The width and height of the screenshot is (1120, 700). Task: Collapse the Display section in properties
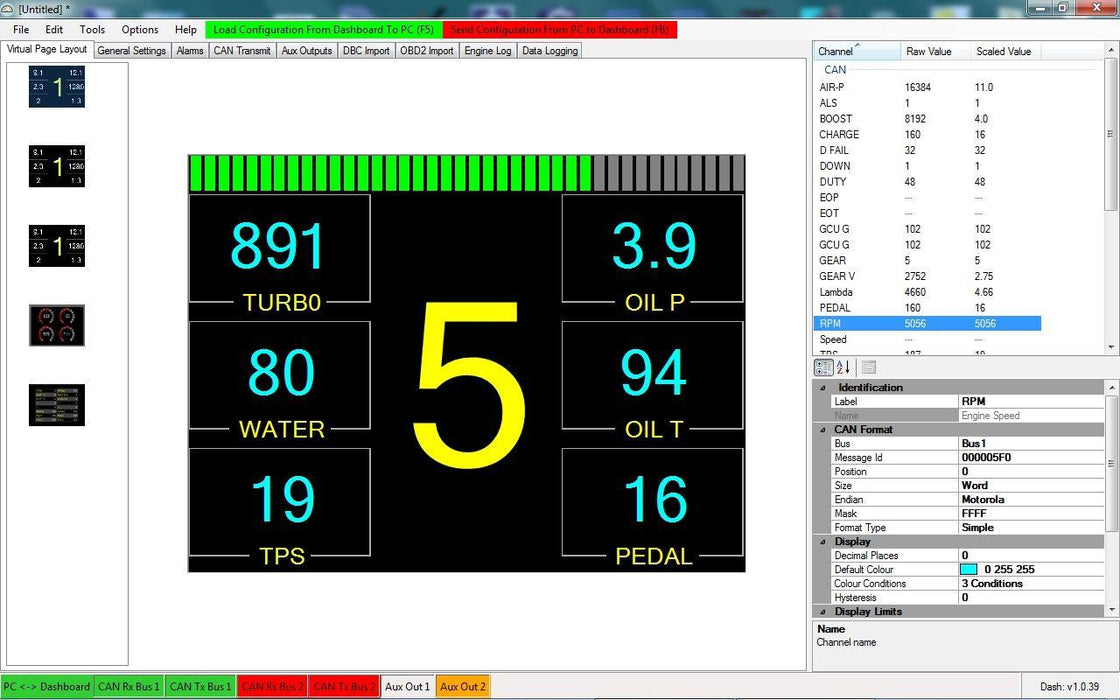(x=822, y=541)
